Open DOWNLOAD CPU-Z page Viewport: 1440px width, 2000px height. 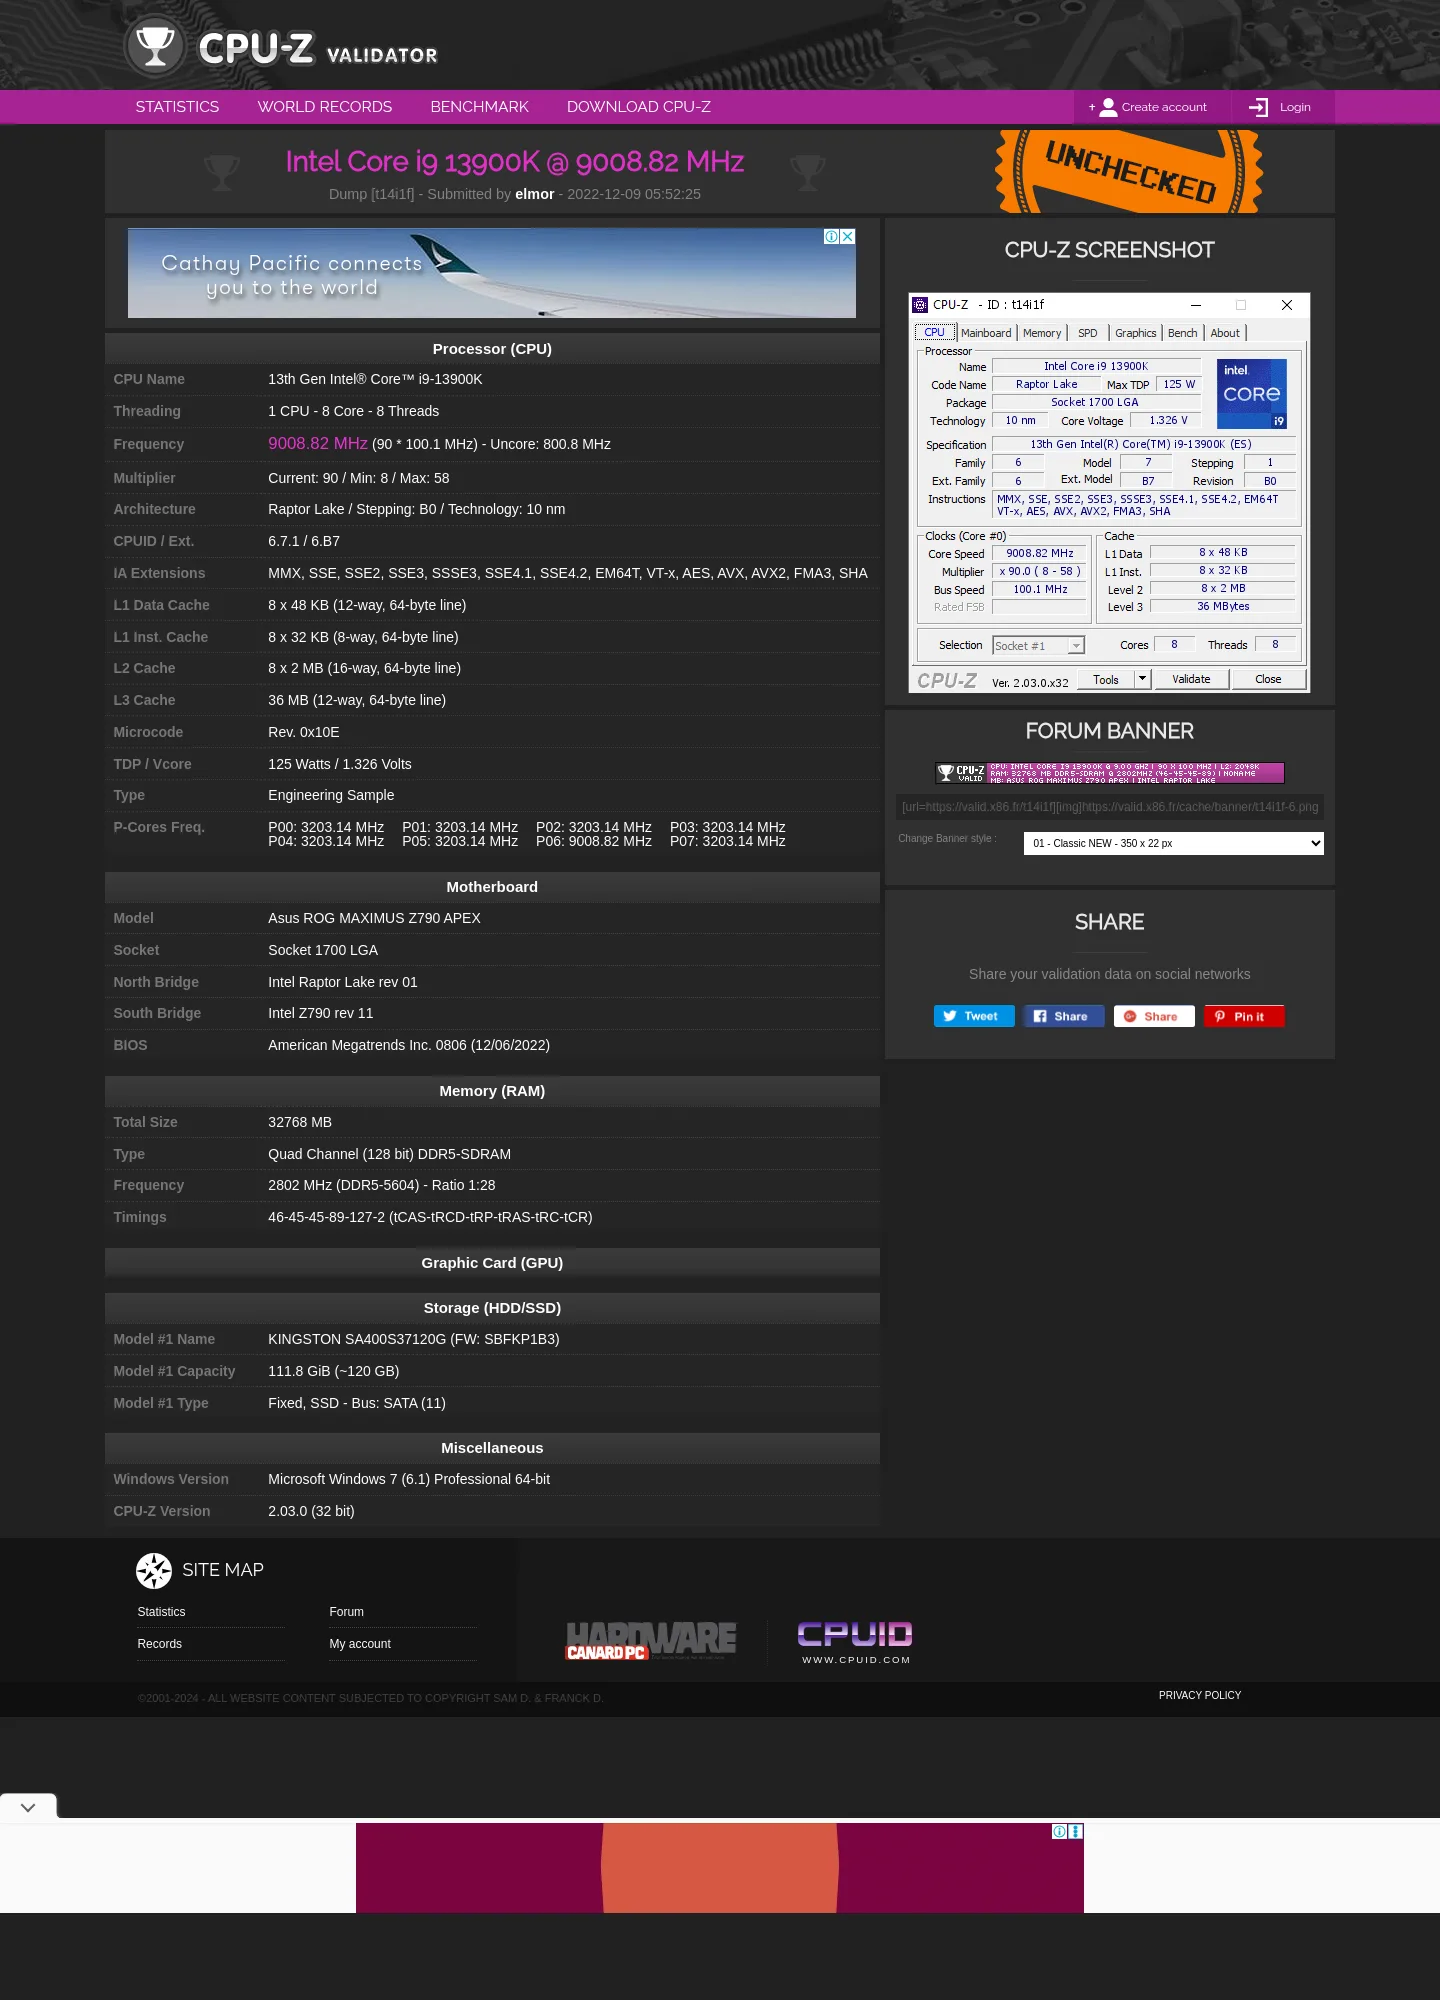point(638,107)
